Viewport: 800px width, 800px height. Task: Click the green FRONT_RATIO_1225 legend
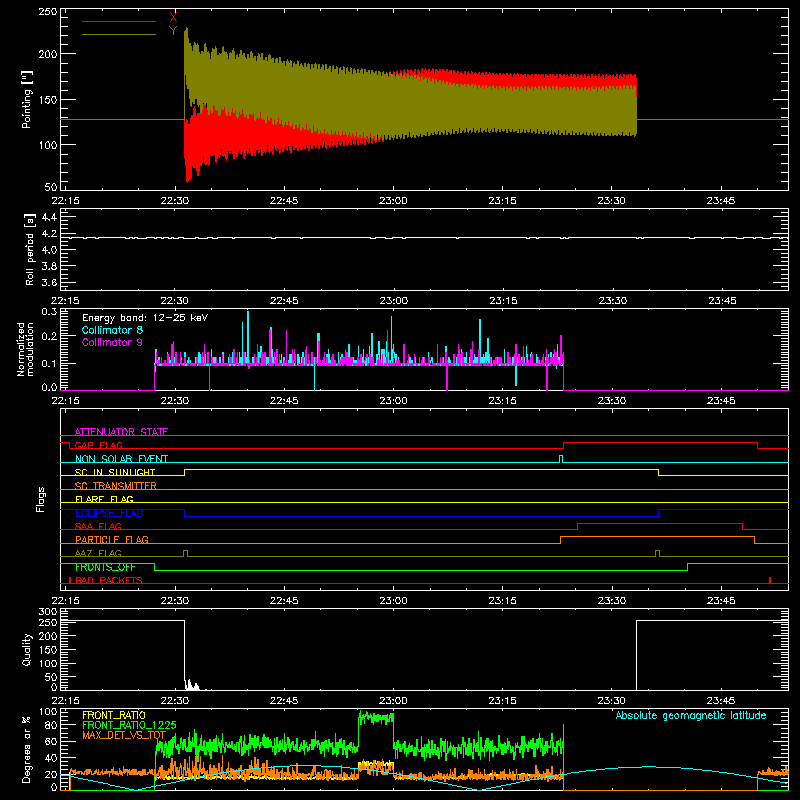[x=129, y=725]
